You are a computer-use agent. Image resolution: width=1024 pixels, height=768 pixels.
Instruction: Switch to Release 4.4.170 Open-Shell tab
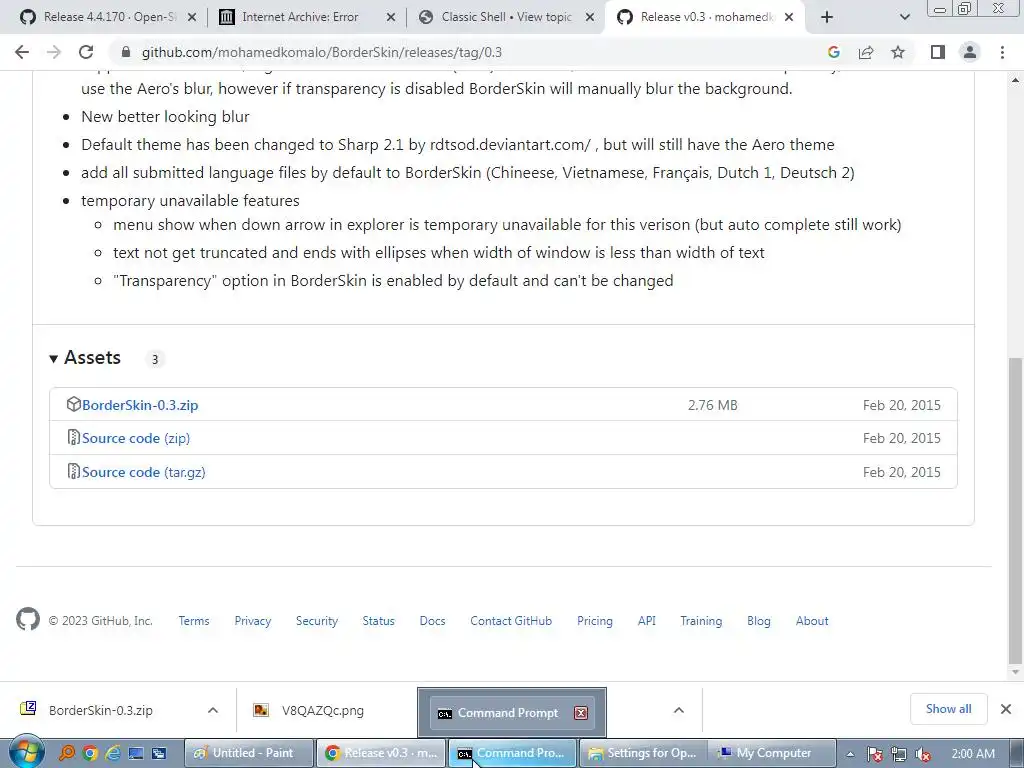[109, 17]
